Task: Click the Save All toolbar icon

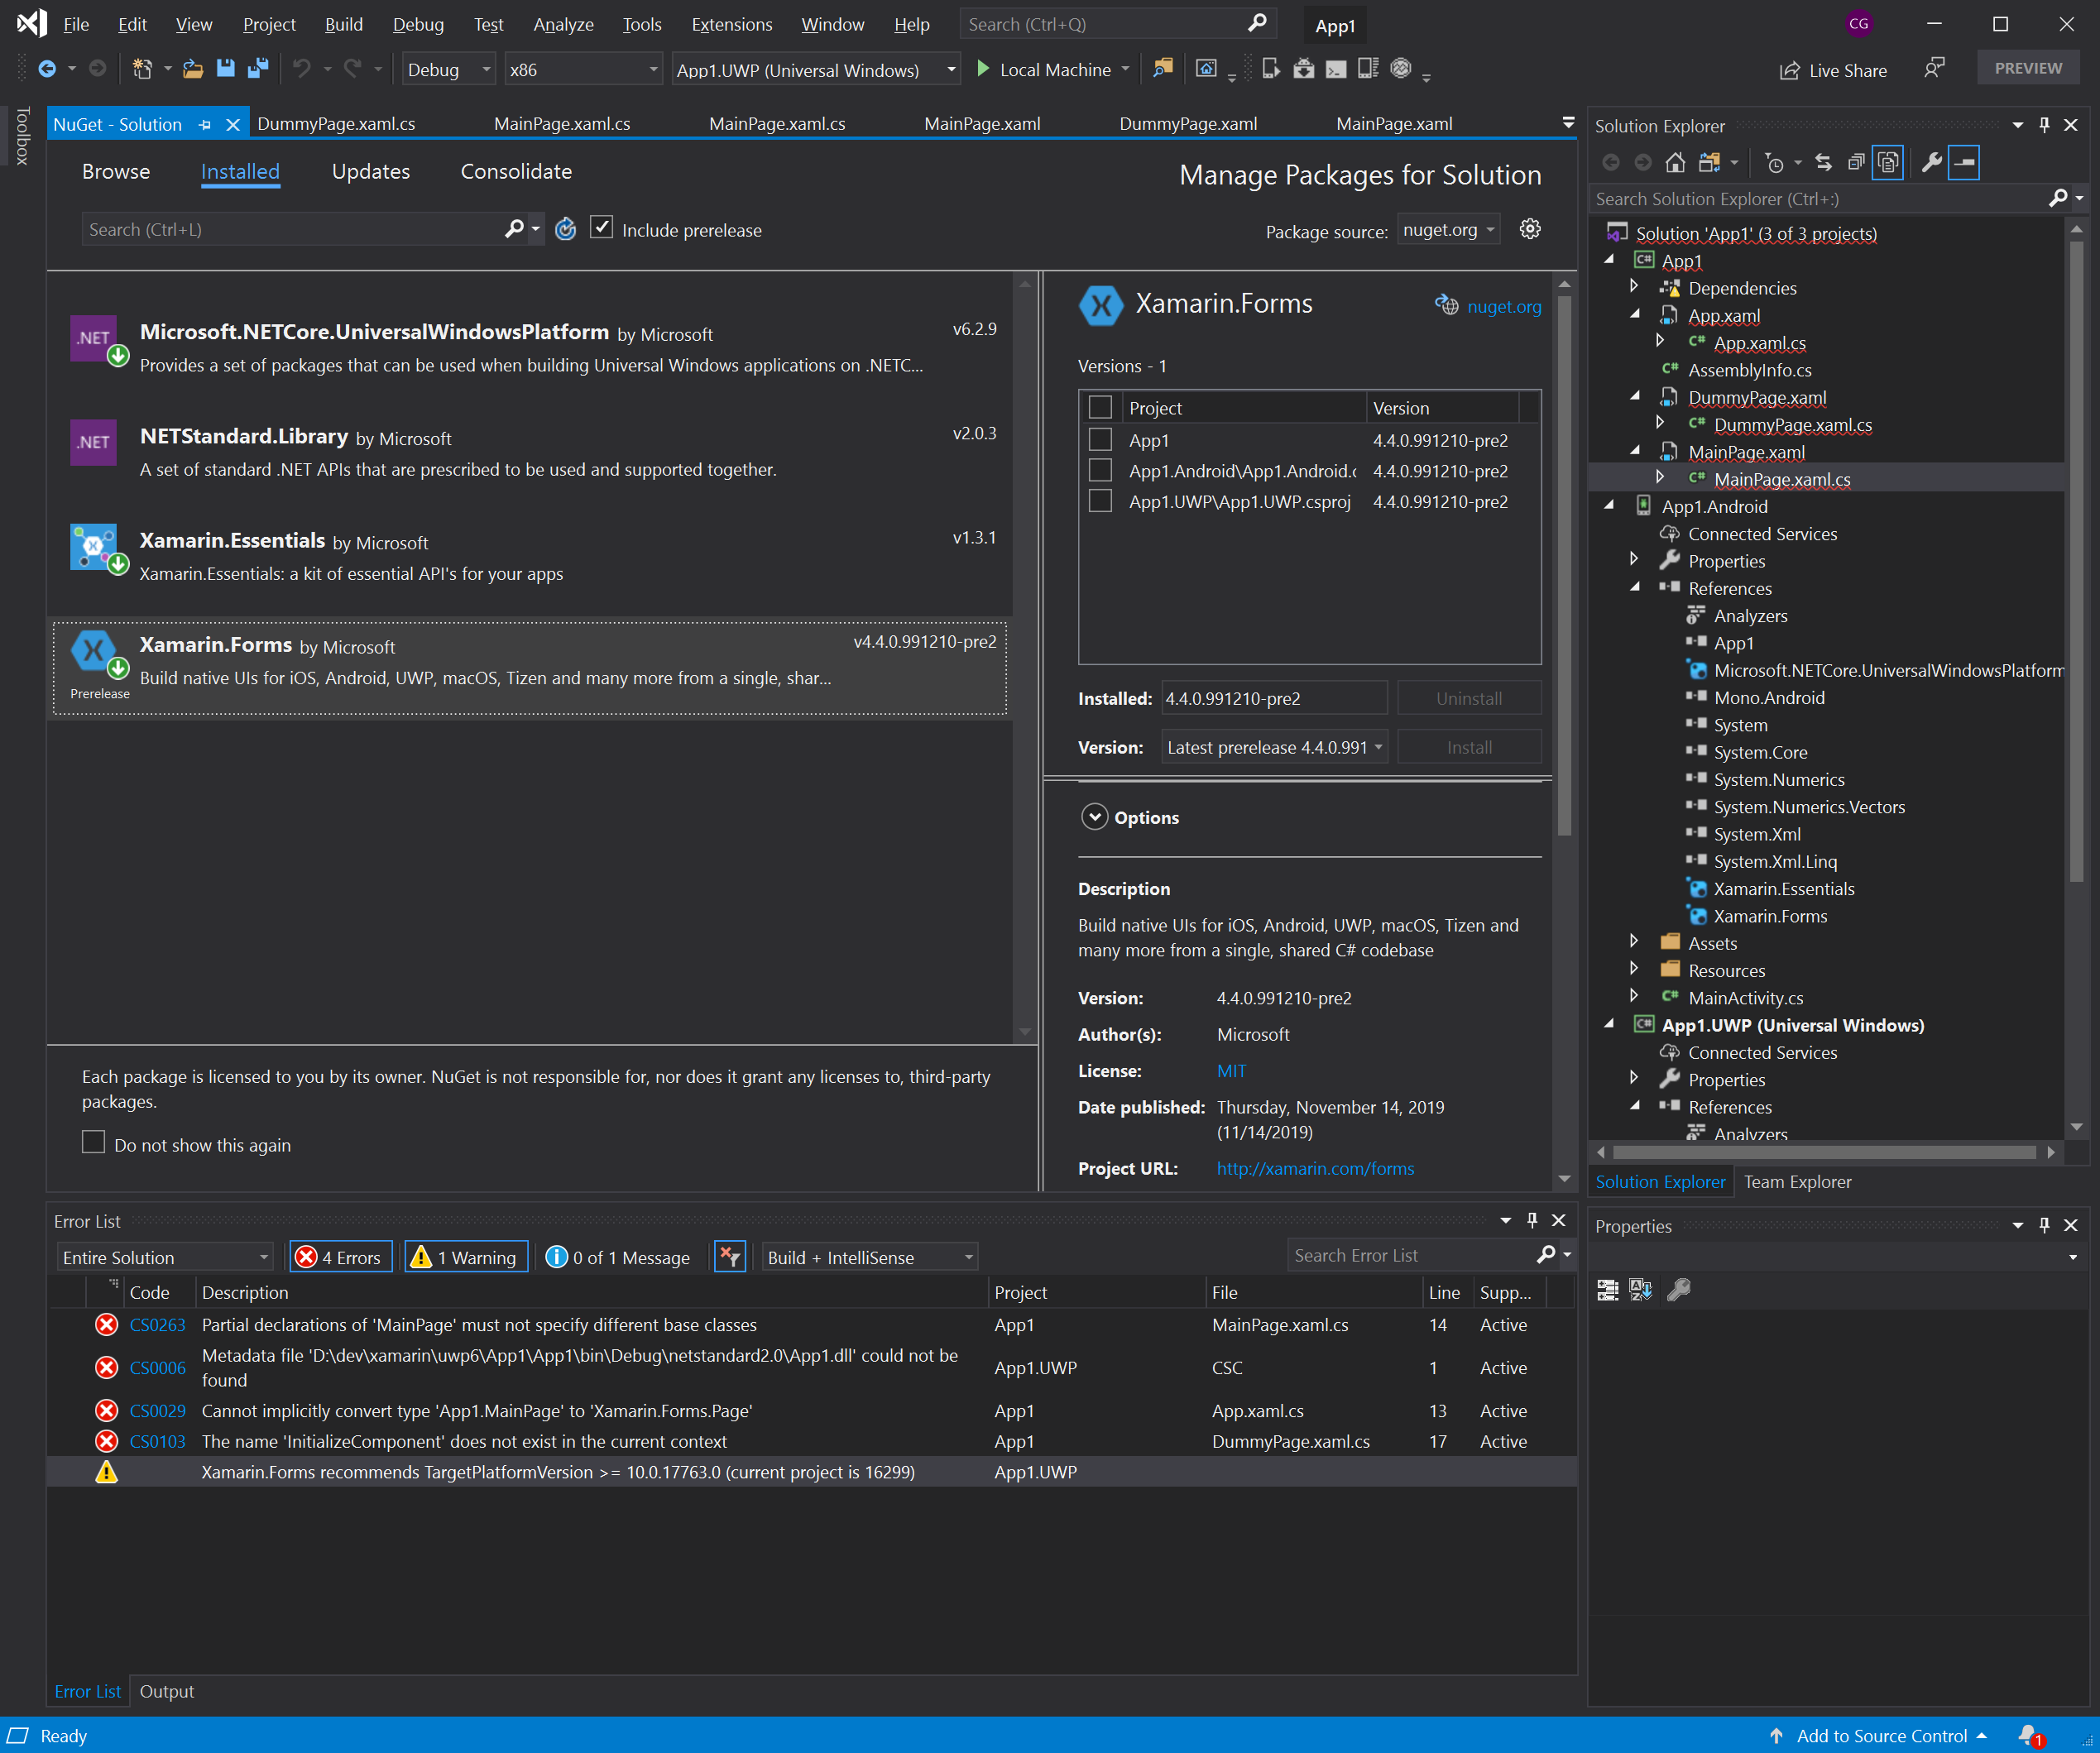Action: coord(258,69)
